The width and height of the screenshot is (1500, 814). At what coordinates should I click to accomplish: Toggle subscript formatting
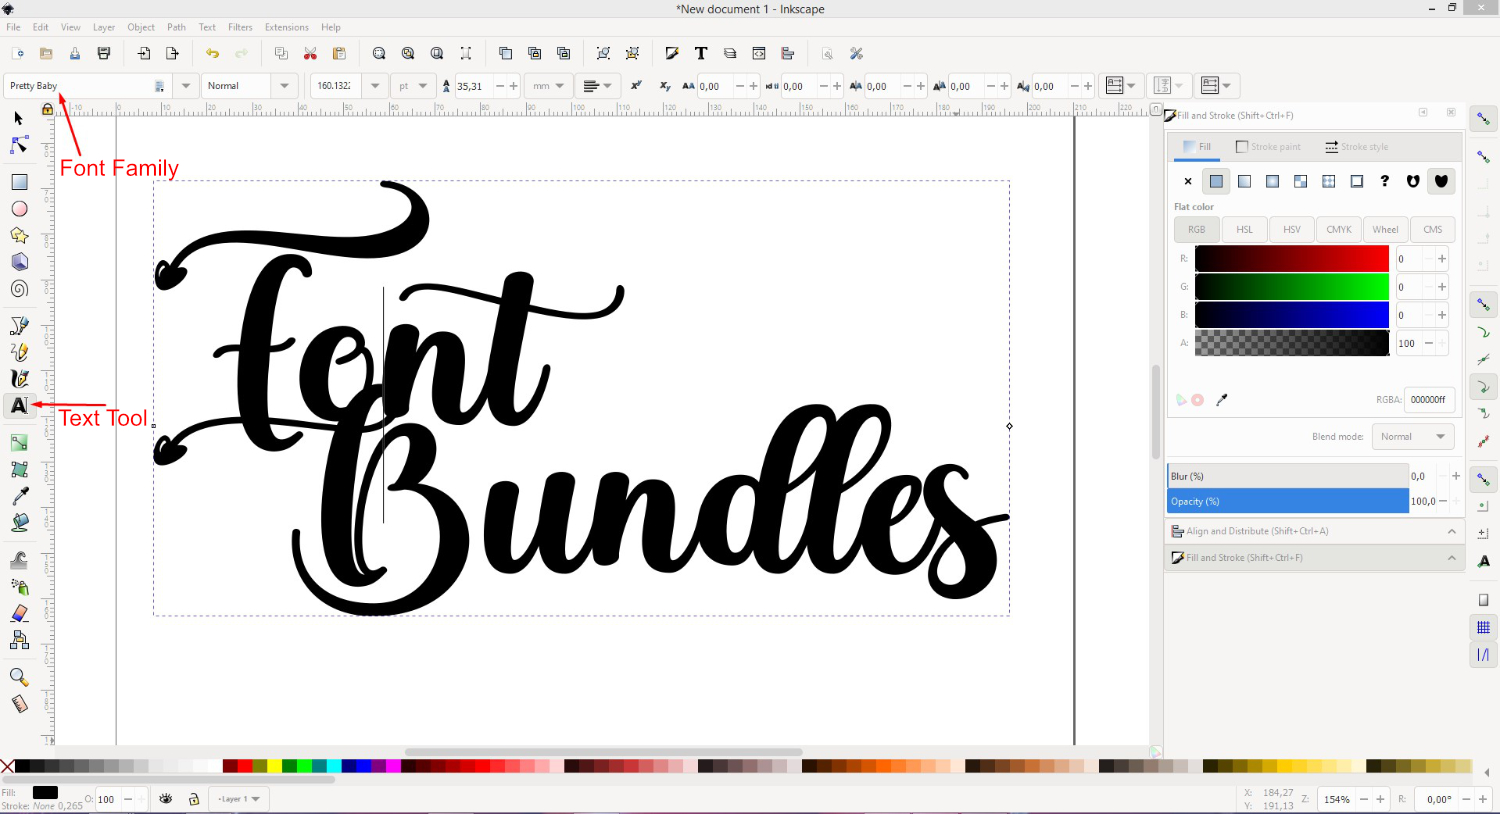coord(665,86)
